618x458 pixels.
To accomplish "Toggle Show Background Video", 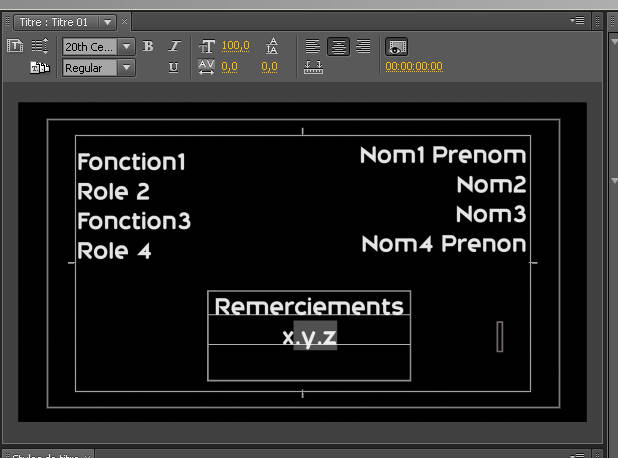I will [396, 47].
